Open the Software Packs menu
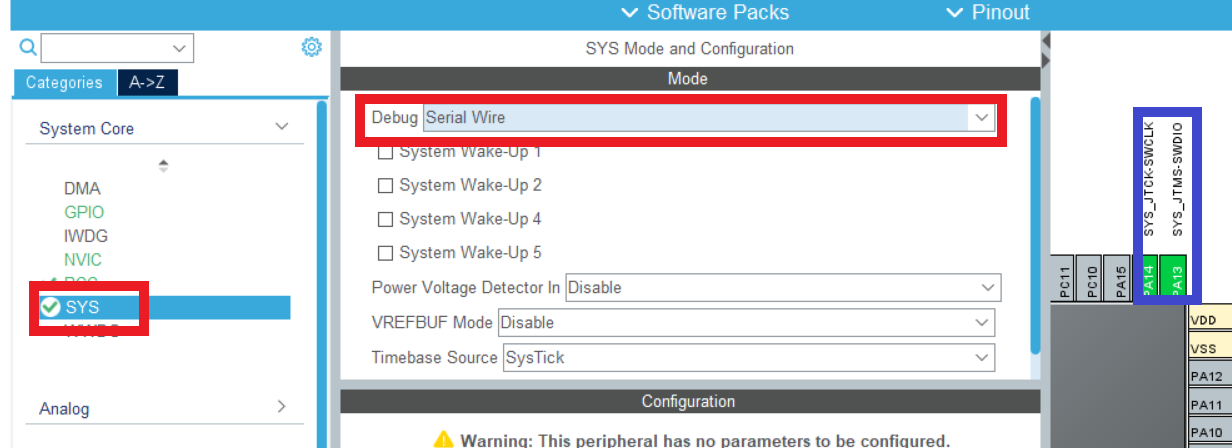The image size is (1232, 448). coord(705,13)
